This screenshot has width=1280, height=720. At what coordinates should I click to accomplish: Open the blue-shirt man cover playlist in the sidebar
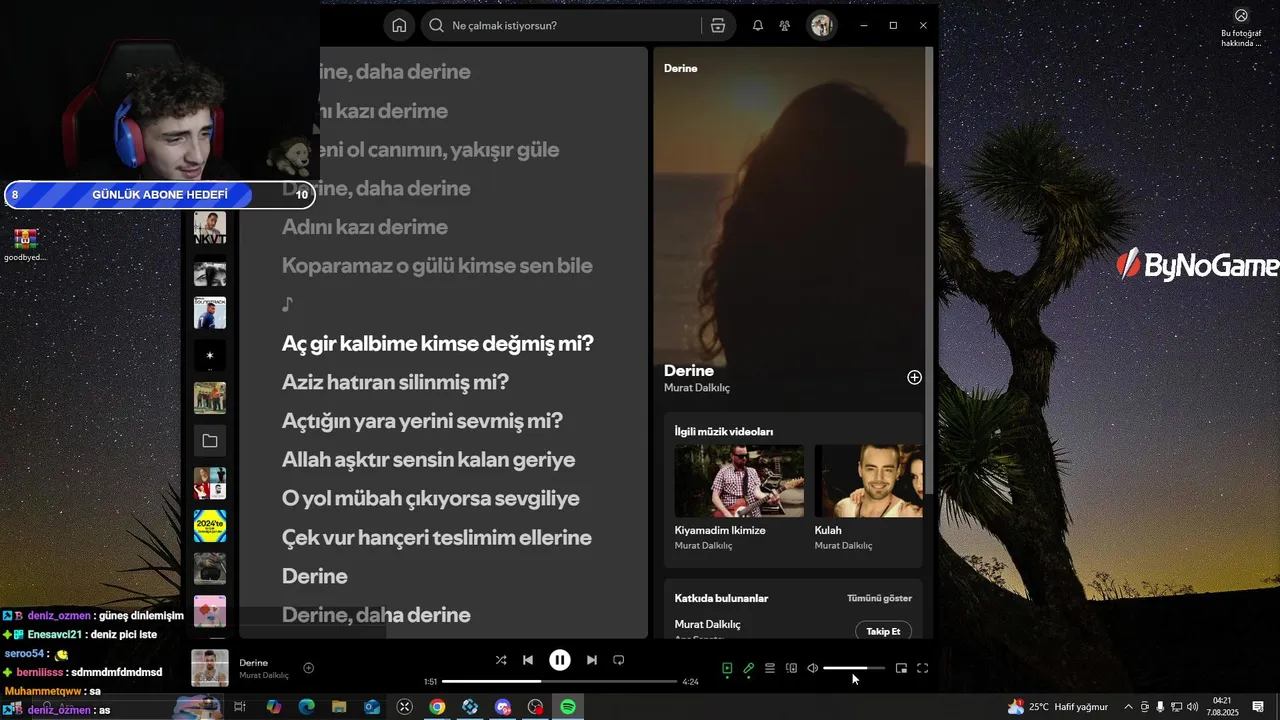[x=210, y=313]
